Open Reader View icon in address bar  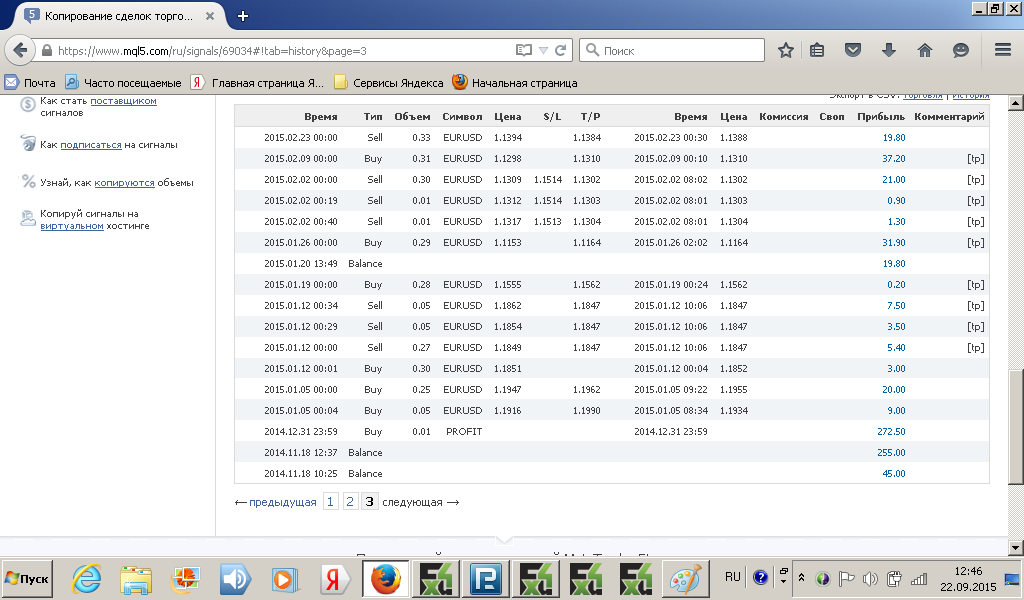pos(523,50)
